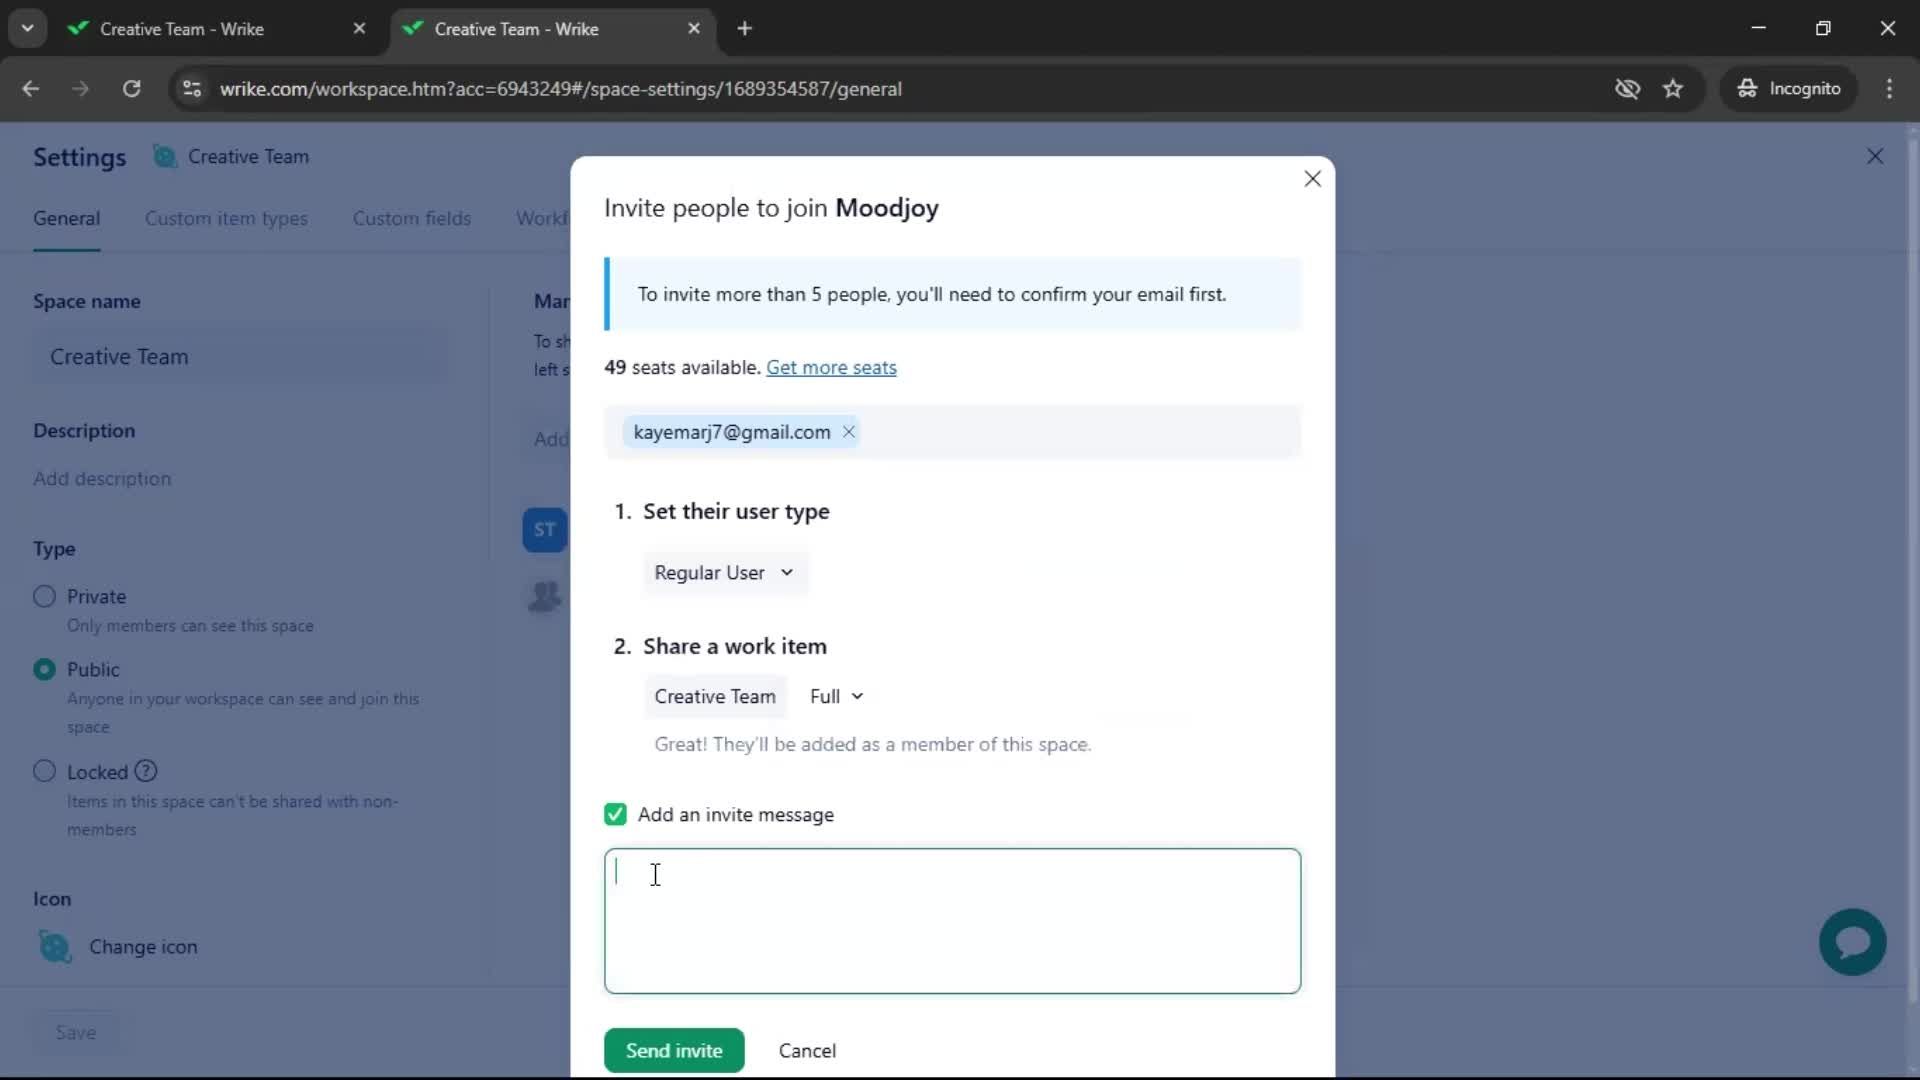Click the Save settings button
The height and width of the screenshot is (1080, 1920).
[76, 1032]
